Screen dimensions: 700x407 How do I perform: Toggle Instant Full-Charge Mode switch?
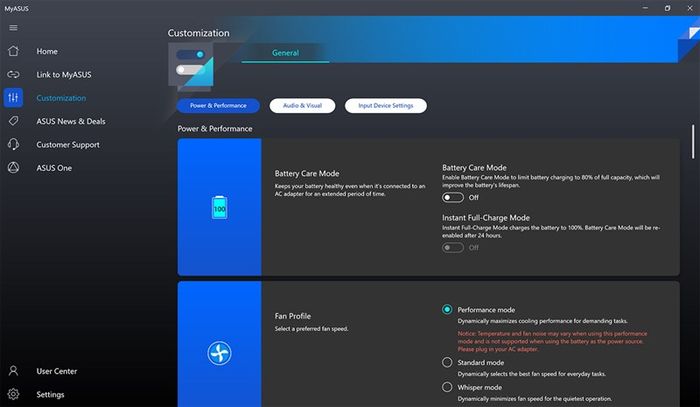453,247
